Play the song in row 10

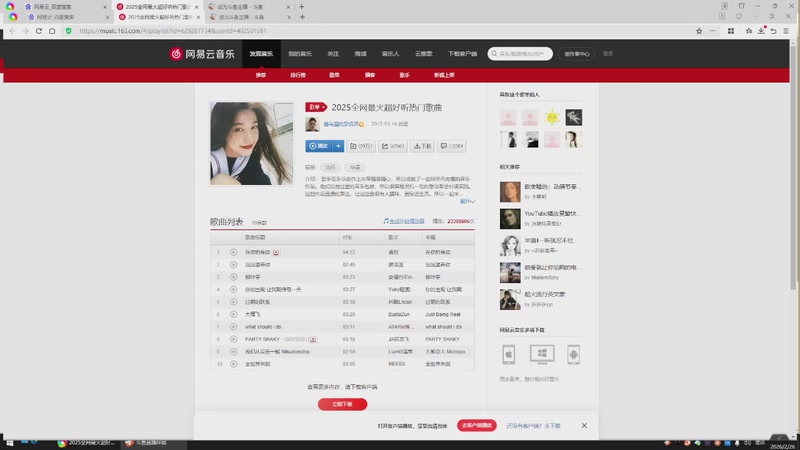[x=233, y=364]
